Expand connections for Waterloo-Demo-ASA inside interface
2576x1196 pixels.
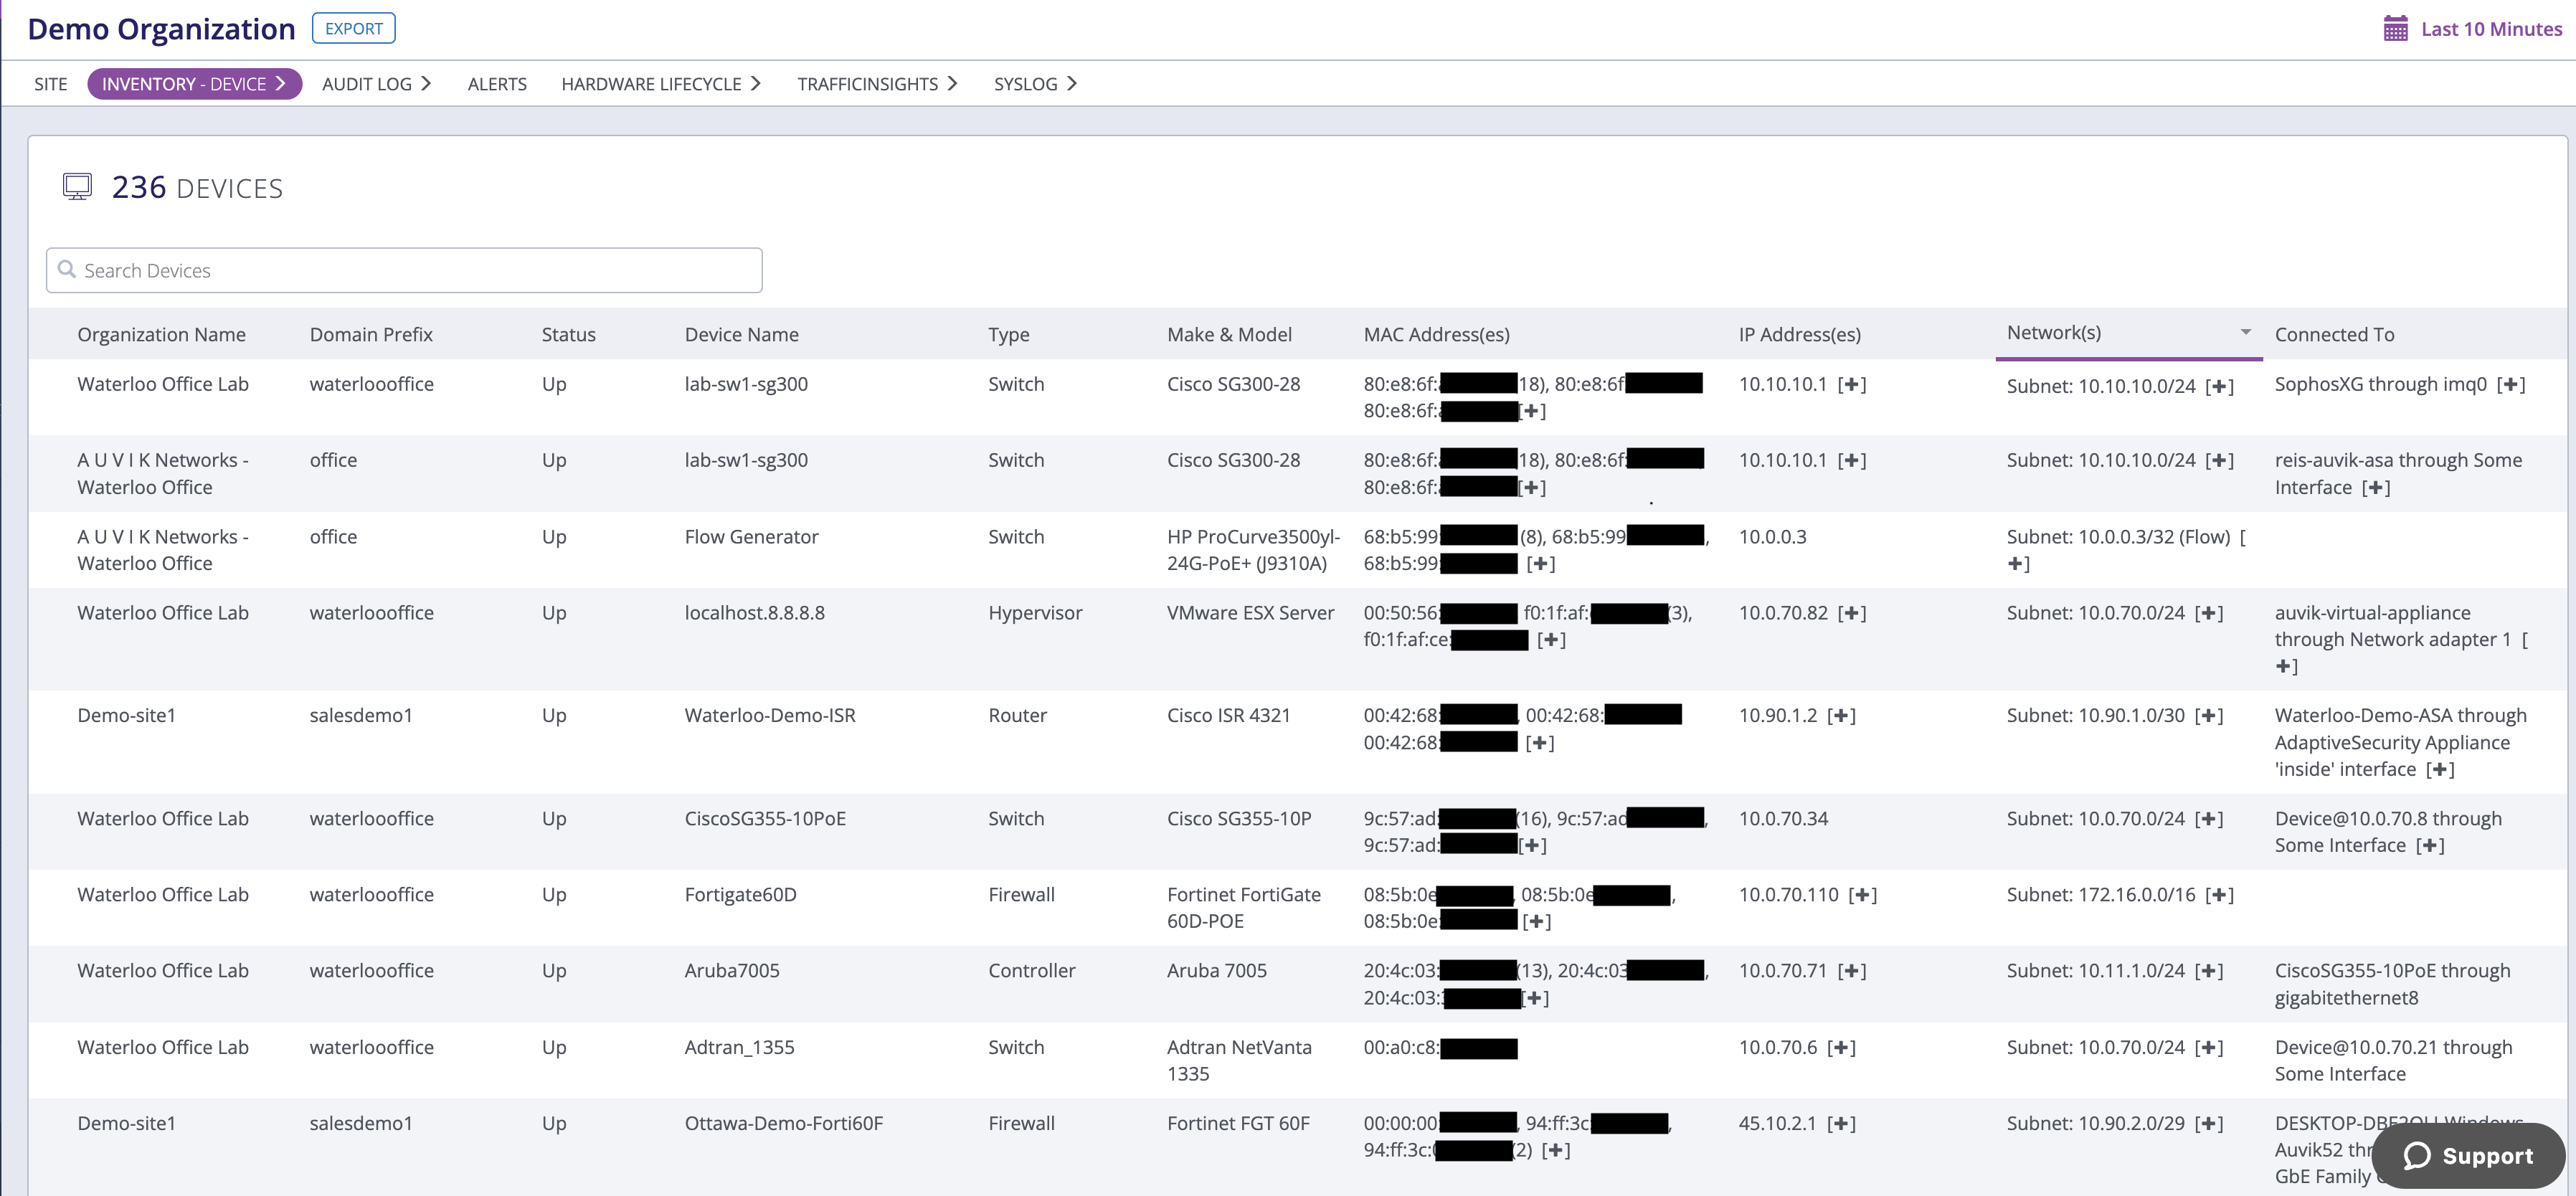pyautogui.click(x=2440, y=770)
